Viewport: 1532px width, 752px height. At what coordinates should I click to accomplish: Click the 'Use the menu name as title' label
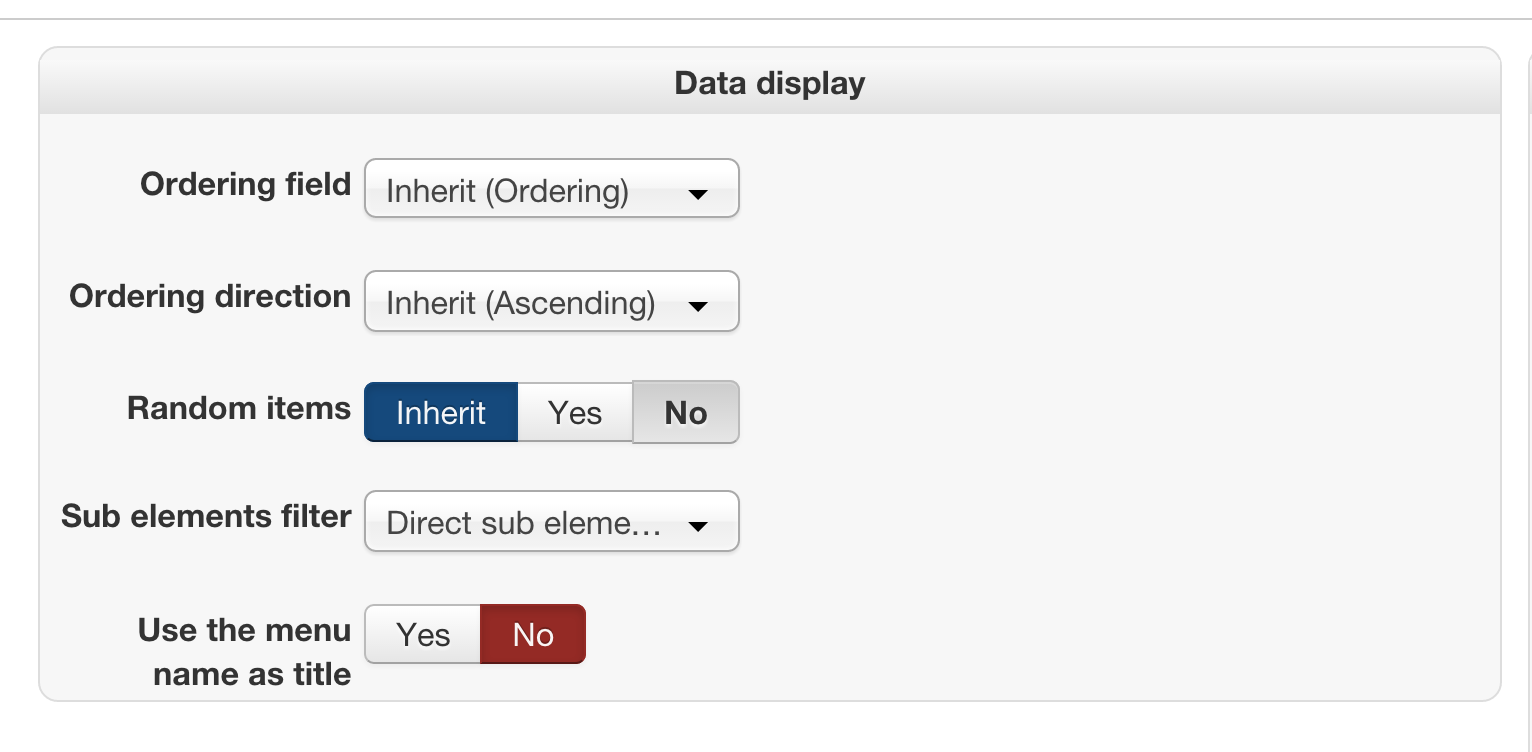[x=245, y=651]
